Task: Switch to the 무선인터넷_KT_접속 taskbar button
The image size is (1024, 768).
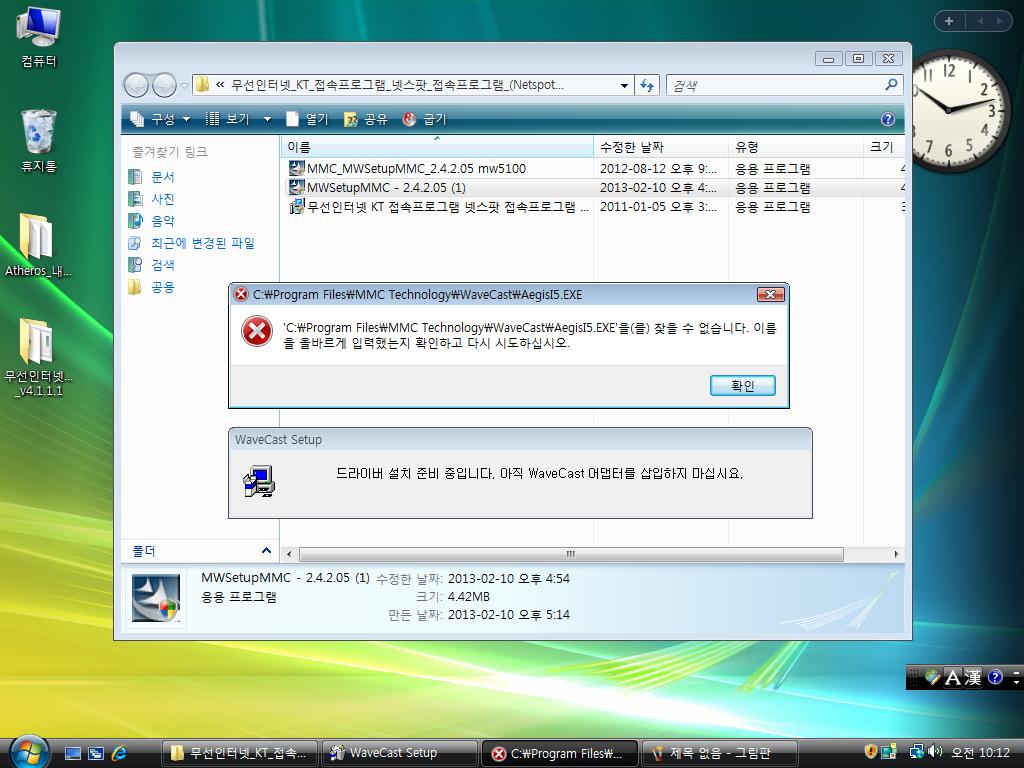Action: [x=240, y=753]
